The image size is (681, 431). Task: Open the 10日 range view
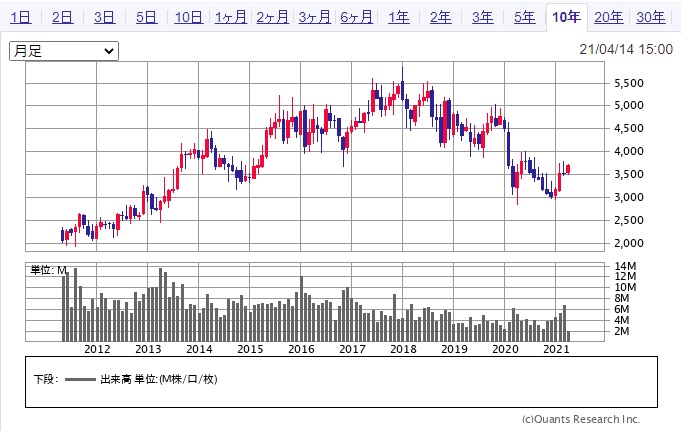point(188,17)
